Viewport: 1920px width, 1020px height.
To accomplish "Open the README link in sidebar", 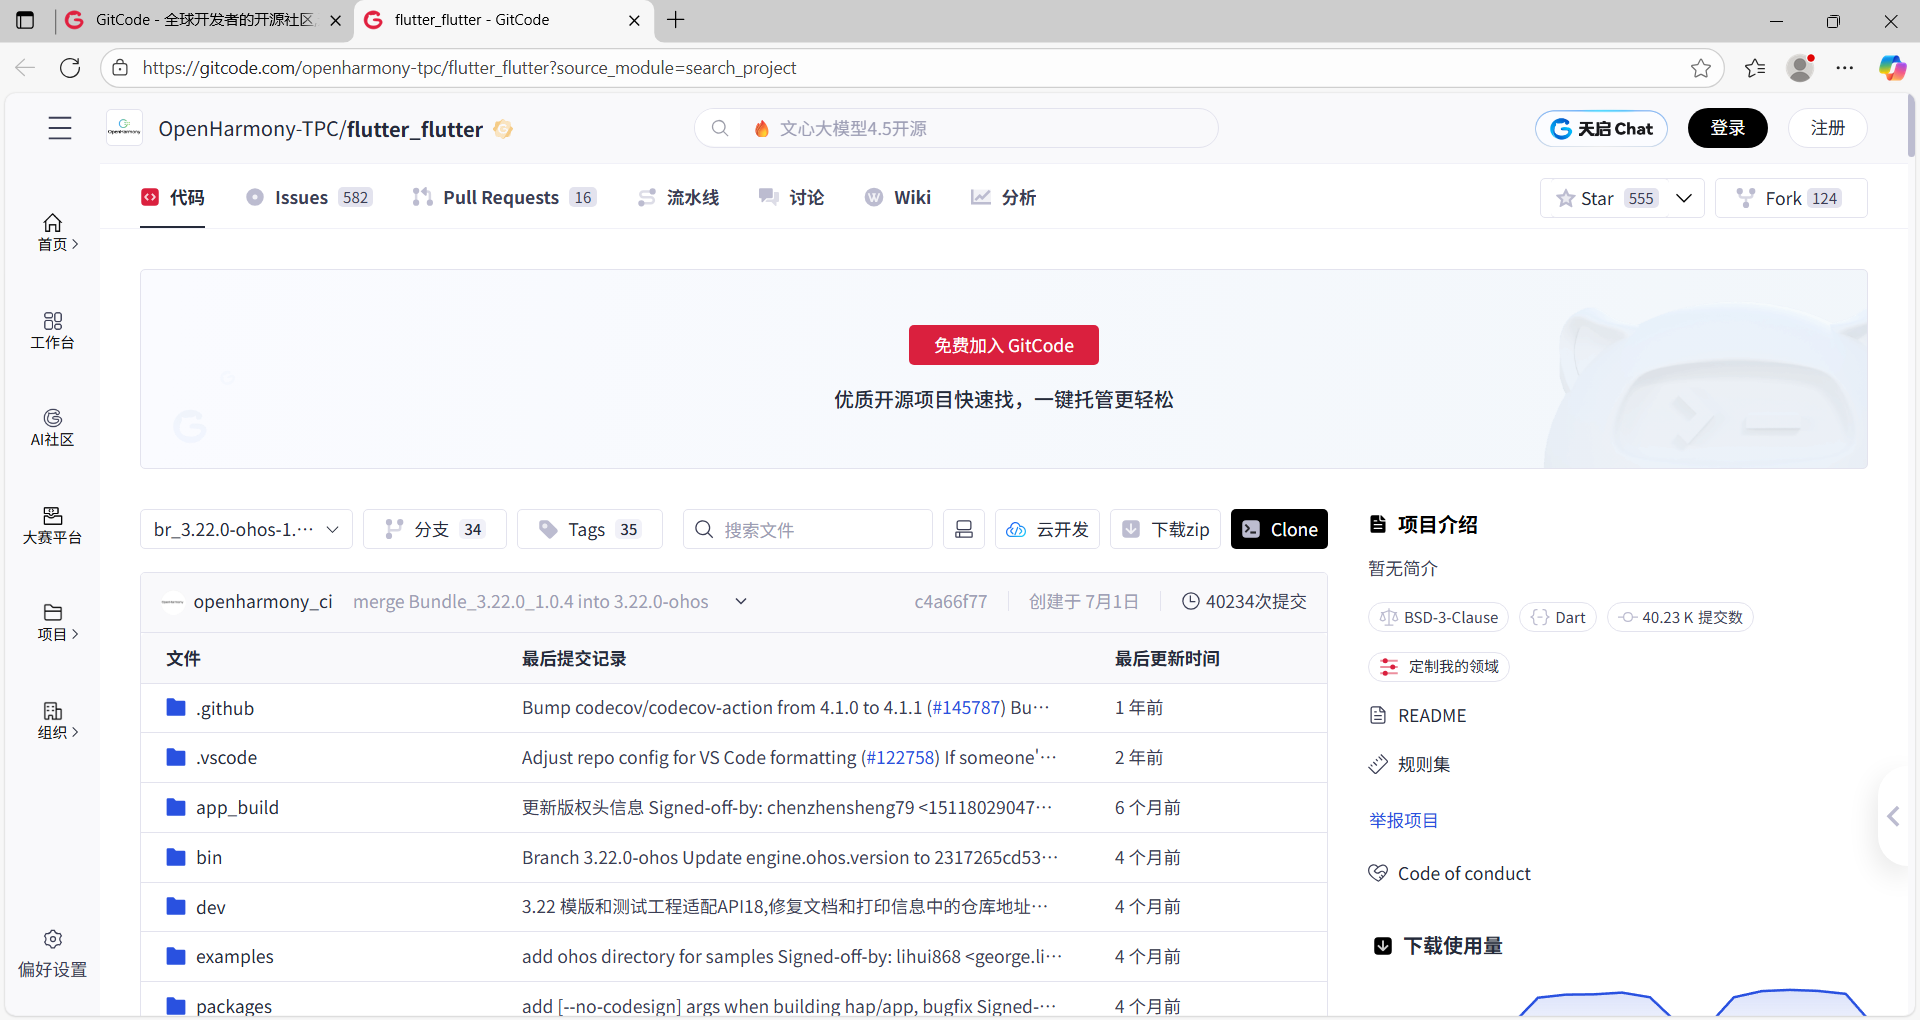I will tap(1418, 715).
